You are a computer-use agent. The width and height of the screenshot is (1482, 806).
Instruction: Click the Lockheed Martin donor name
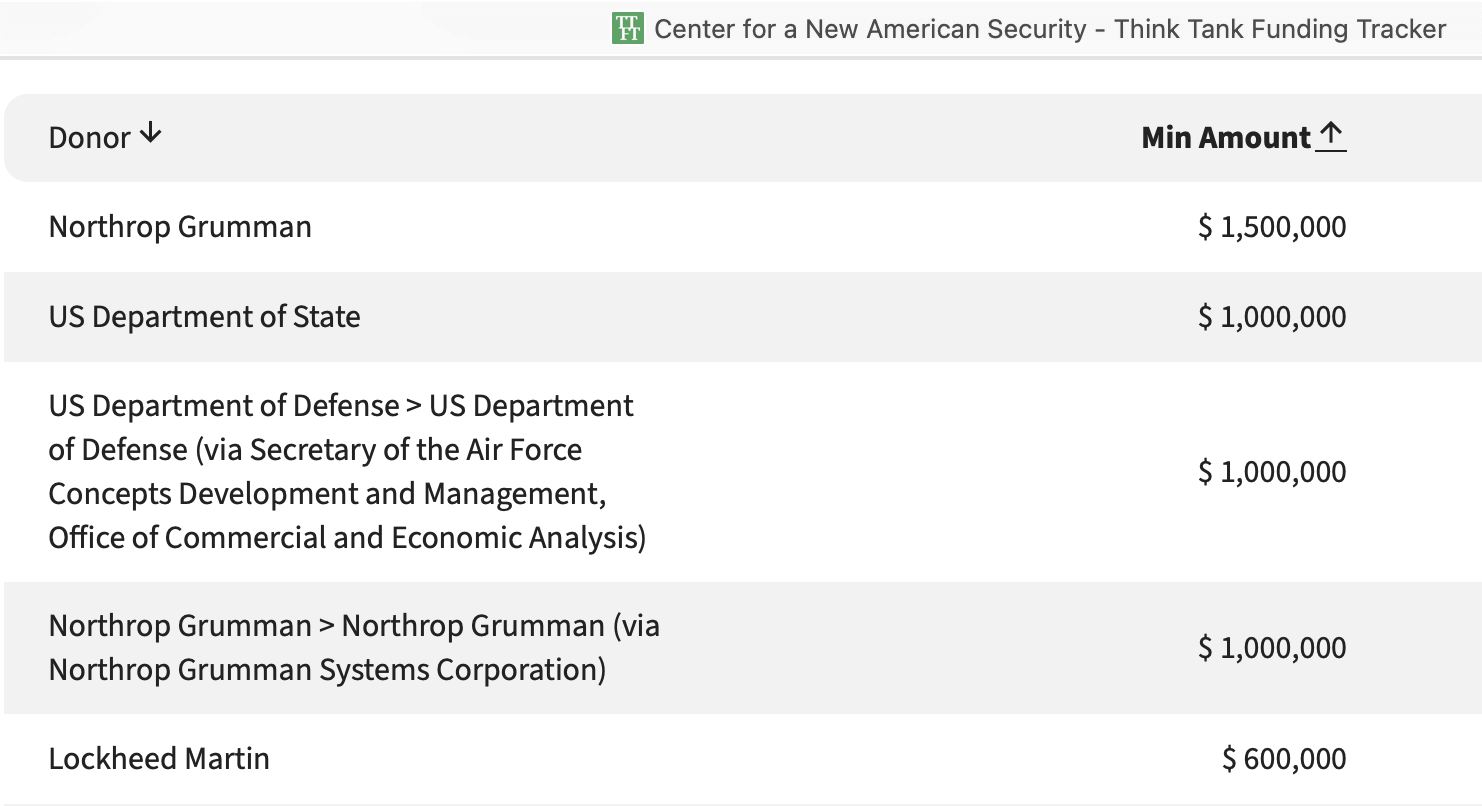pyautogui.click(x=159, y=758)
